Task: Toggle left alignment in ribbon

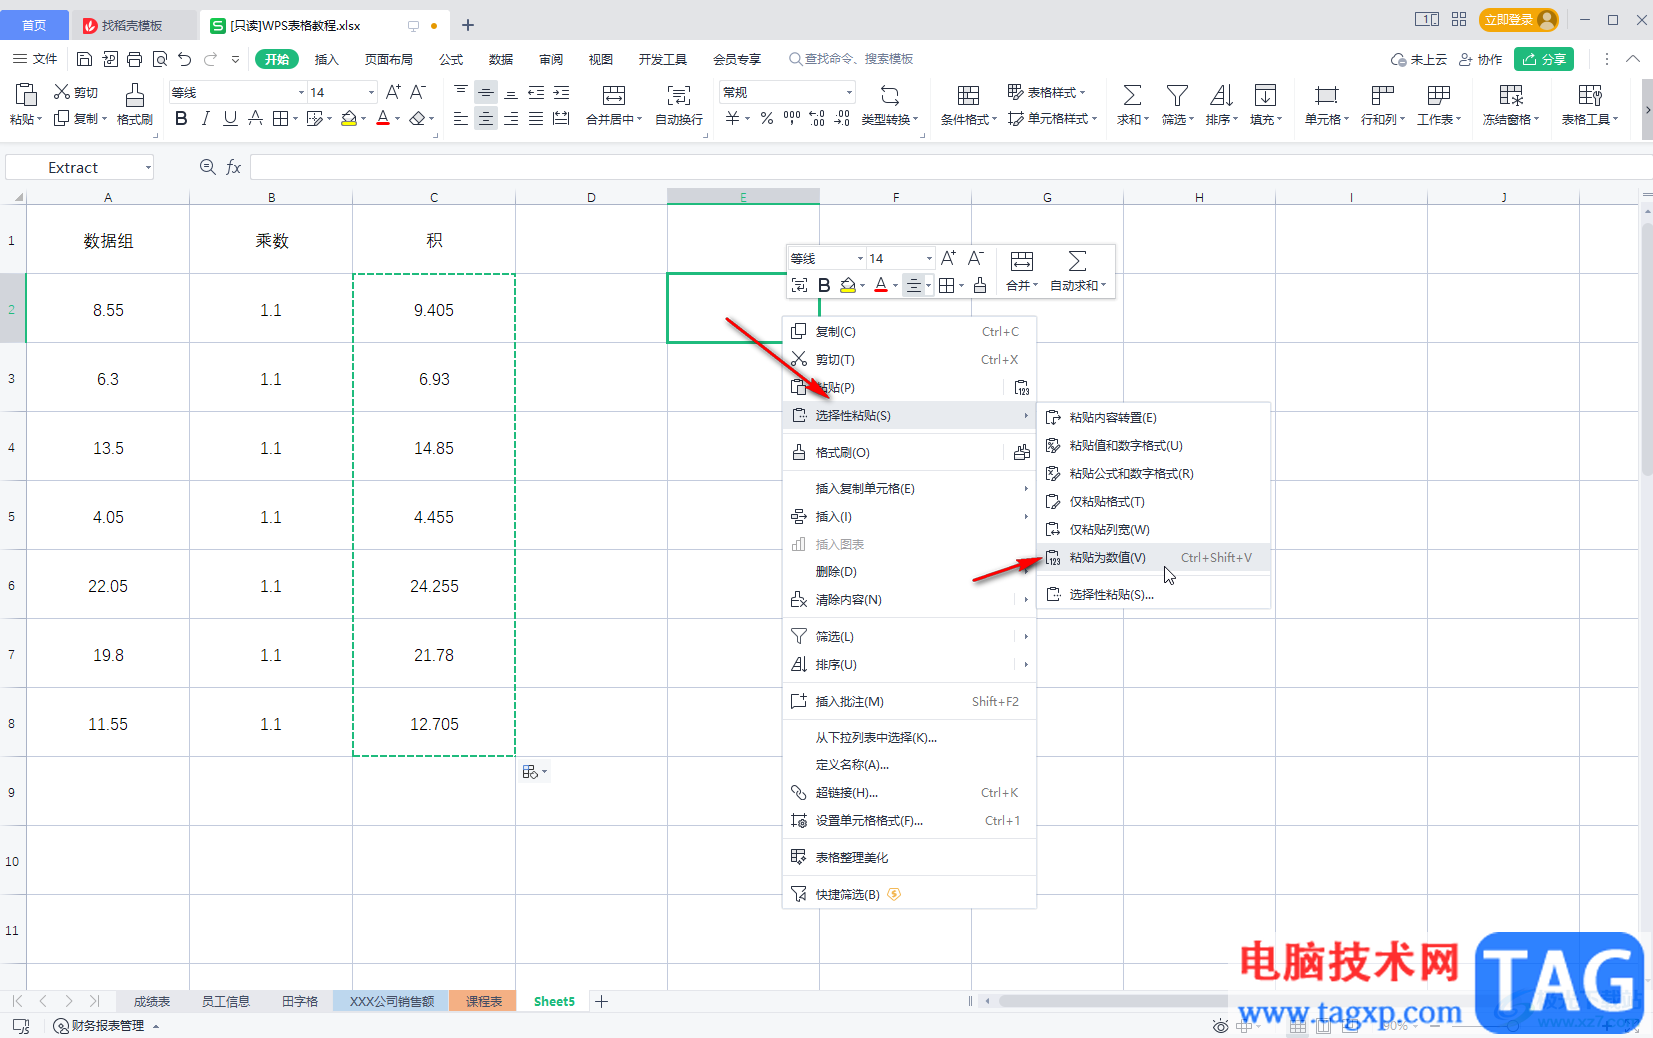Action: pos(461,119)
